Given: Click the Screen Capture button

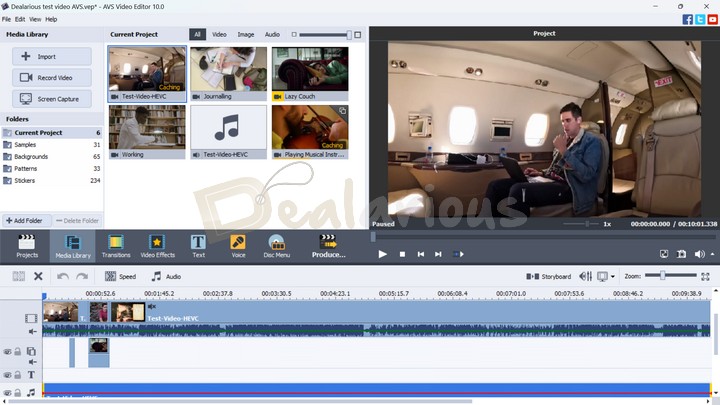Looking at the screenshot, I should click(x=52, y=99).
